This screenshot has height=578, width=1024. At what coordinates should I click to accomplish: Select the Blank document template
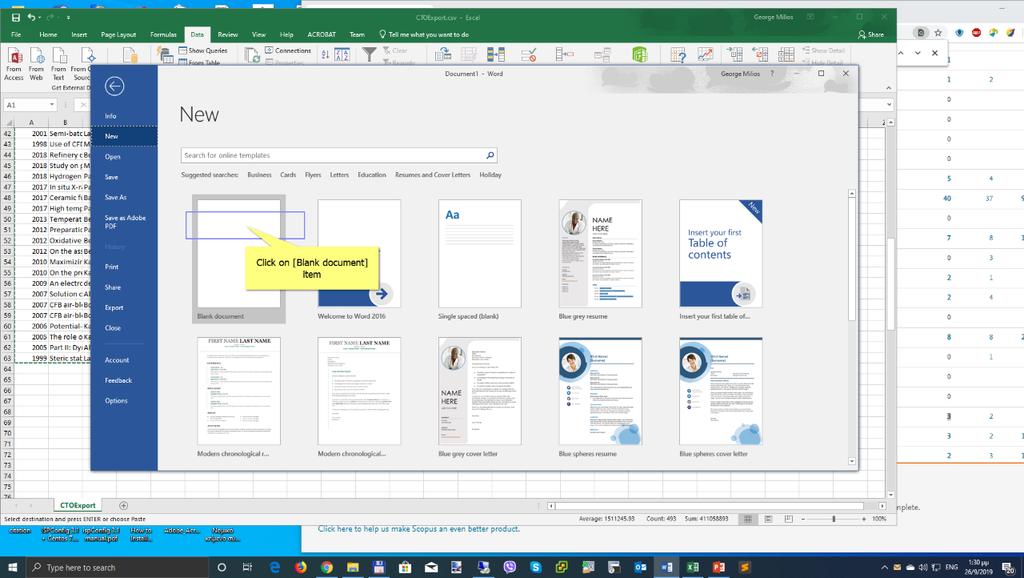(238, 259)
